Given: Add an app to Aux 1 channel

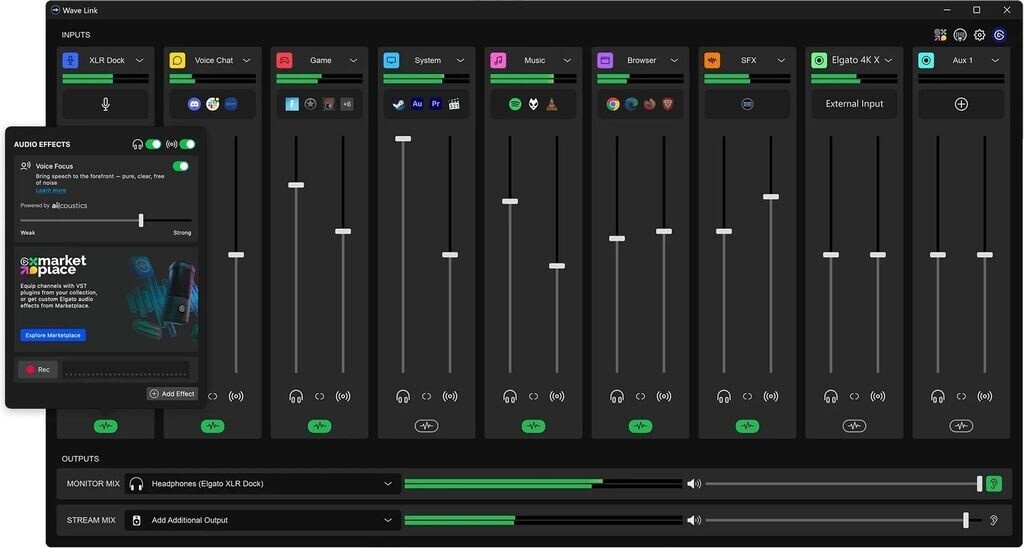Looking at the screenshot, I should (x=961, y=104).
